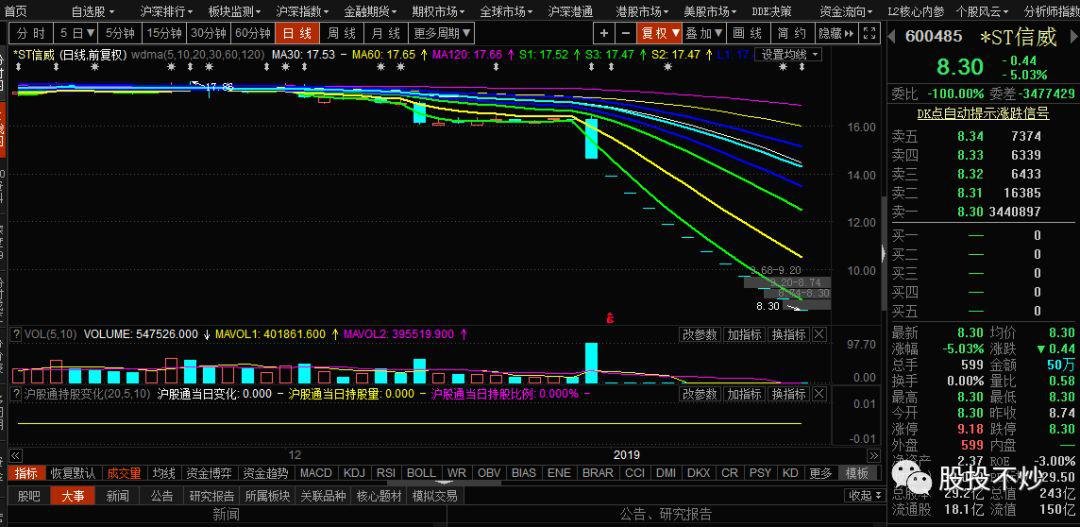Click 恢复默认 restore default button

point(73,473)
